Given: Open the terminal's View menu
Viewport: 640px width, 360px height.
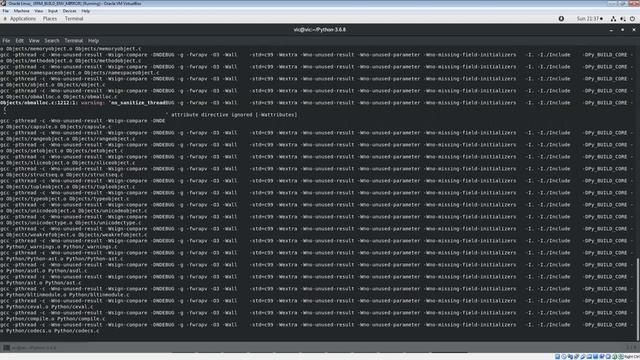Looking at the screenshot, I should pyautogui.click(x=34, y=41).
